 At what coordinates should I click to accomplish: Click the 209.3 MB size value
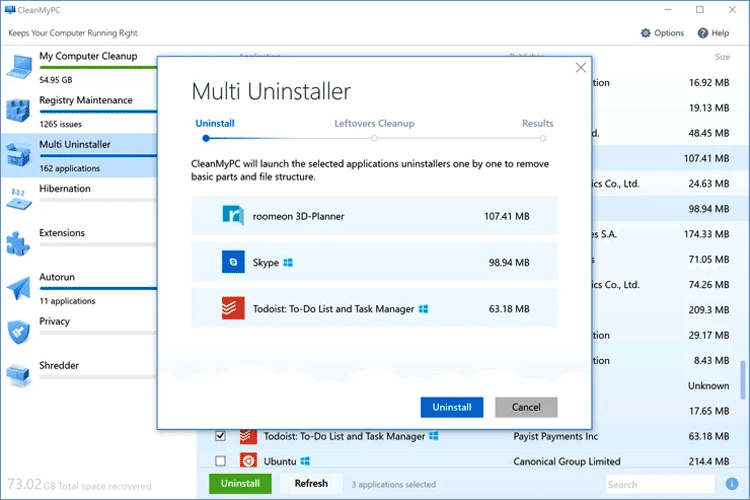(x=709, y=310)
